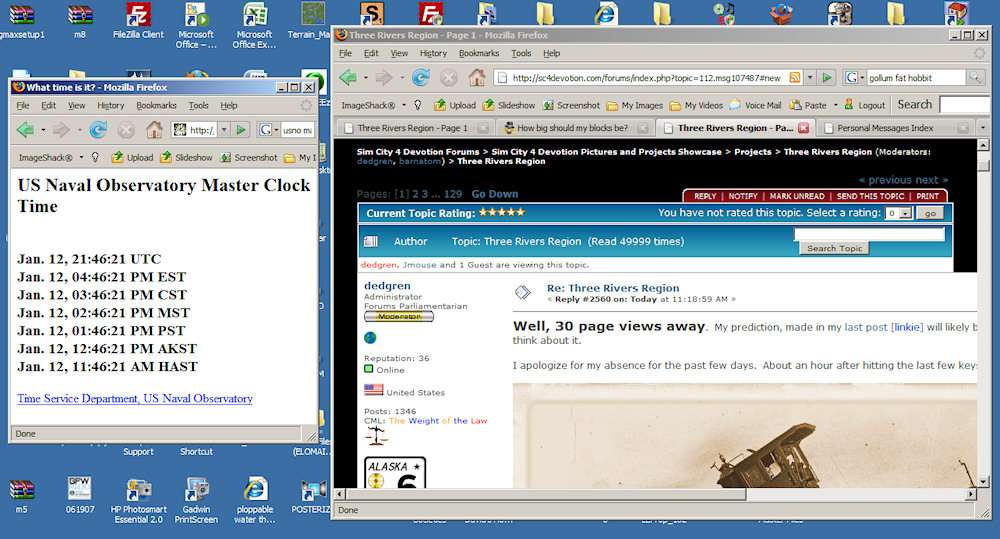The width and height of the screenshot is (1000, 539).
Task: Click the topic search text field
Action: pyautogui.click(x=868, y=235)
